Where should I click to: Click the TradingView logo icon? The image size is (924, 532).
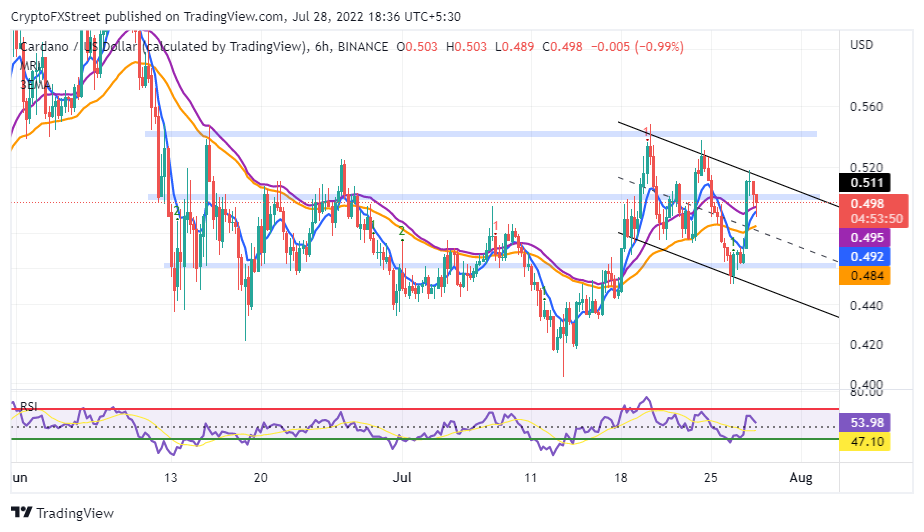pyautogui.click(x=21, y=513)
